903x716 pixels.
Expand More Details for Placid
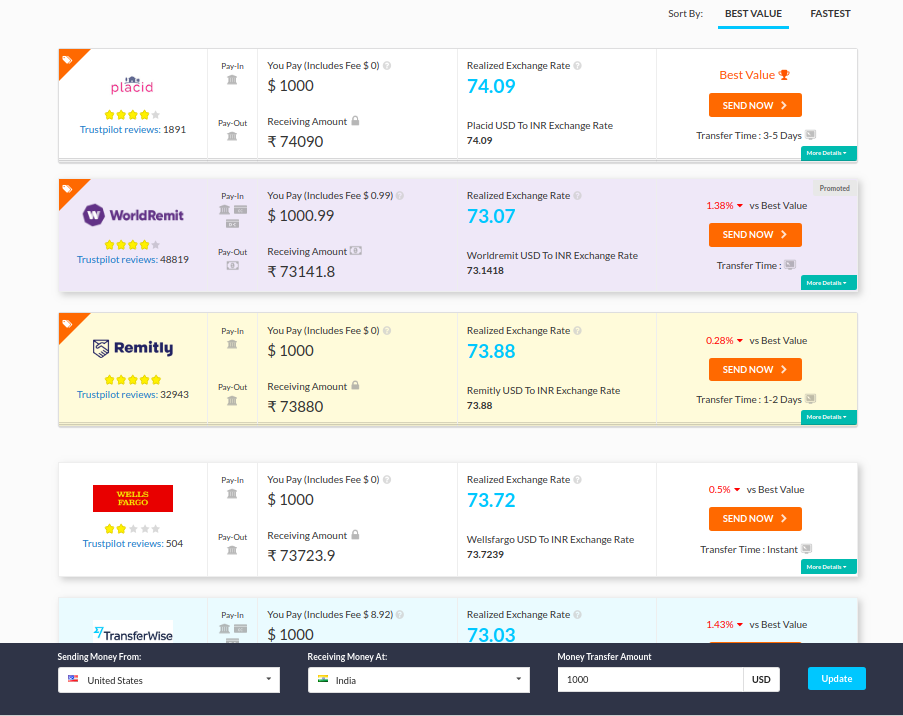tap(828, 154)
